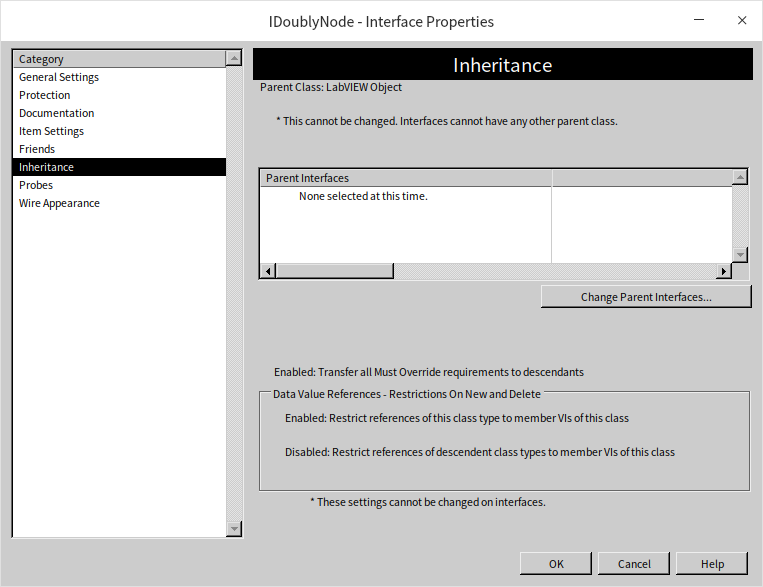Click Cancel to dismiss dialog
This screenshot has height=587, width=763.
click(x=634, y=564)
